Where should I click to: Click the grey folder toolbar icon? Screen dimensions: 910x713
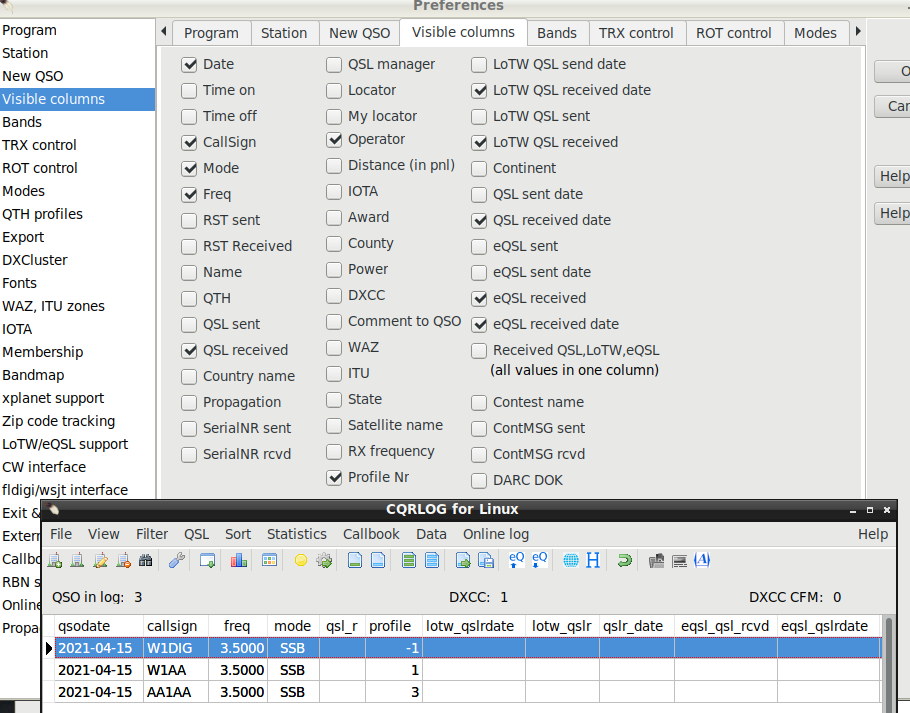pyautogui.click(x=656, y=560)
